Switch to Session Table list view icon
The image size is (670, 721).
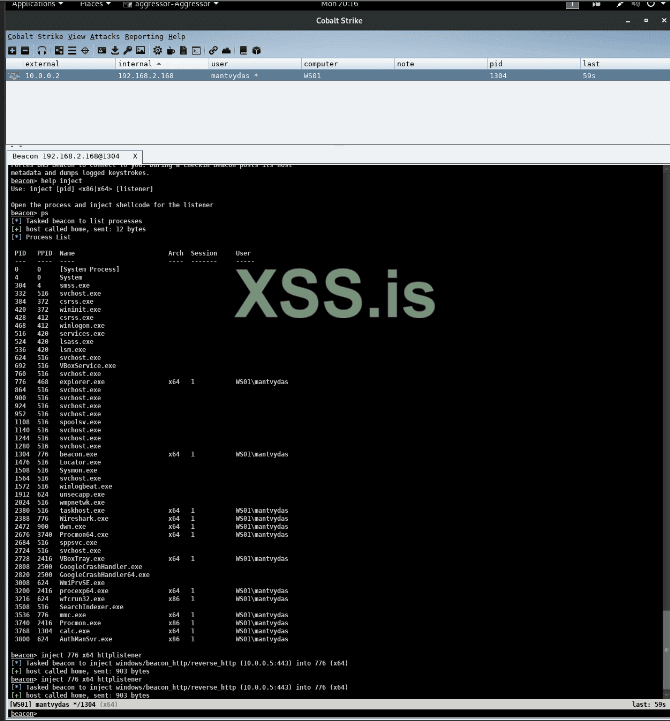coord(72,51)
